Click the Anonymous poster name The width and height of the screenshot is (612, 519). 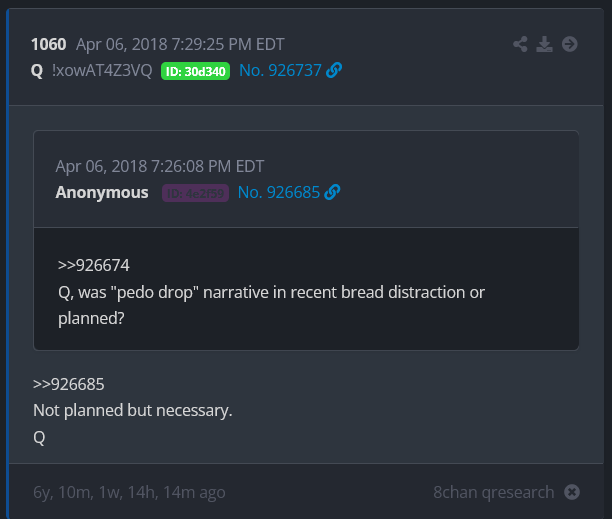pos(102,192)
